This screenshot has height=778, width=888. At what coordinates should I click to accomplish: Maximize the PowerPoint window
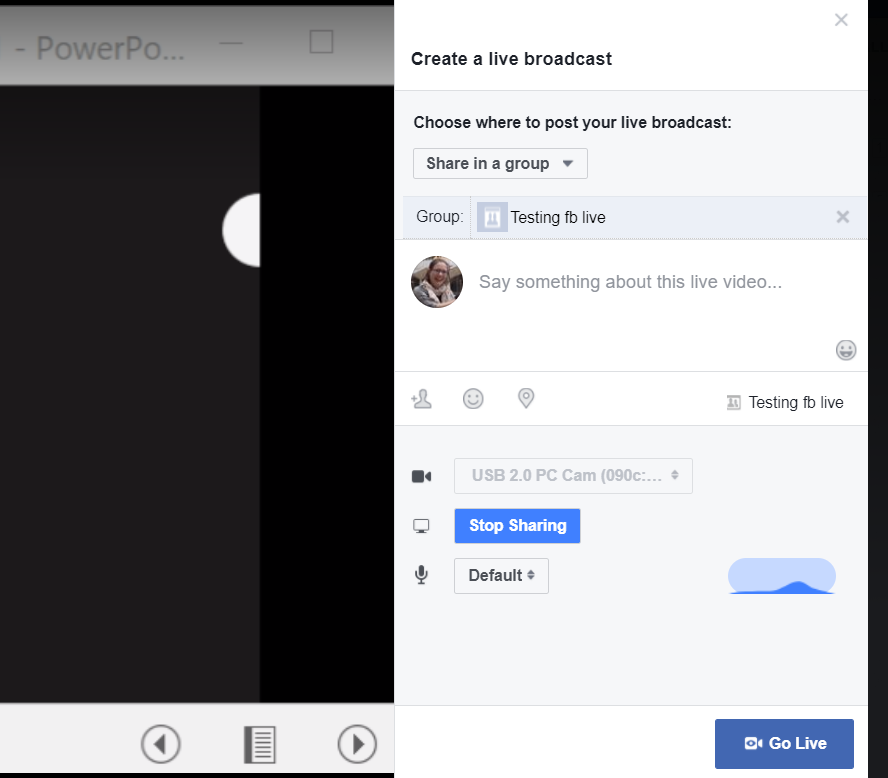pyautogui.click(x=321, y=42)
